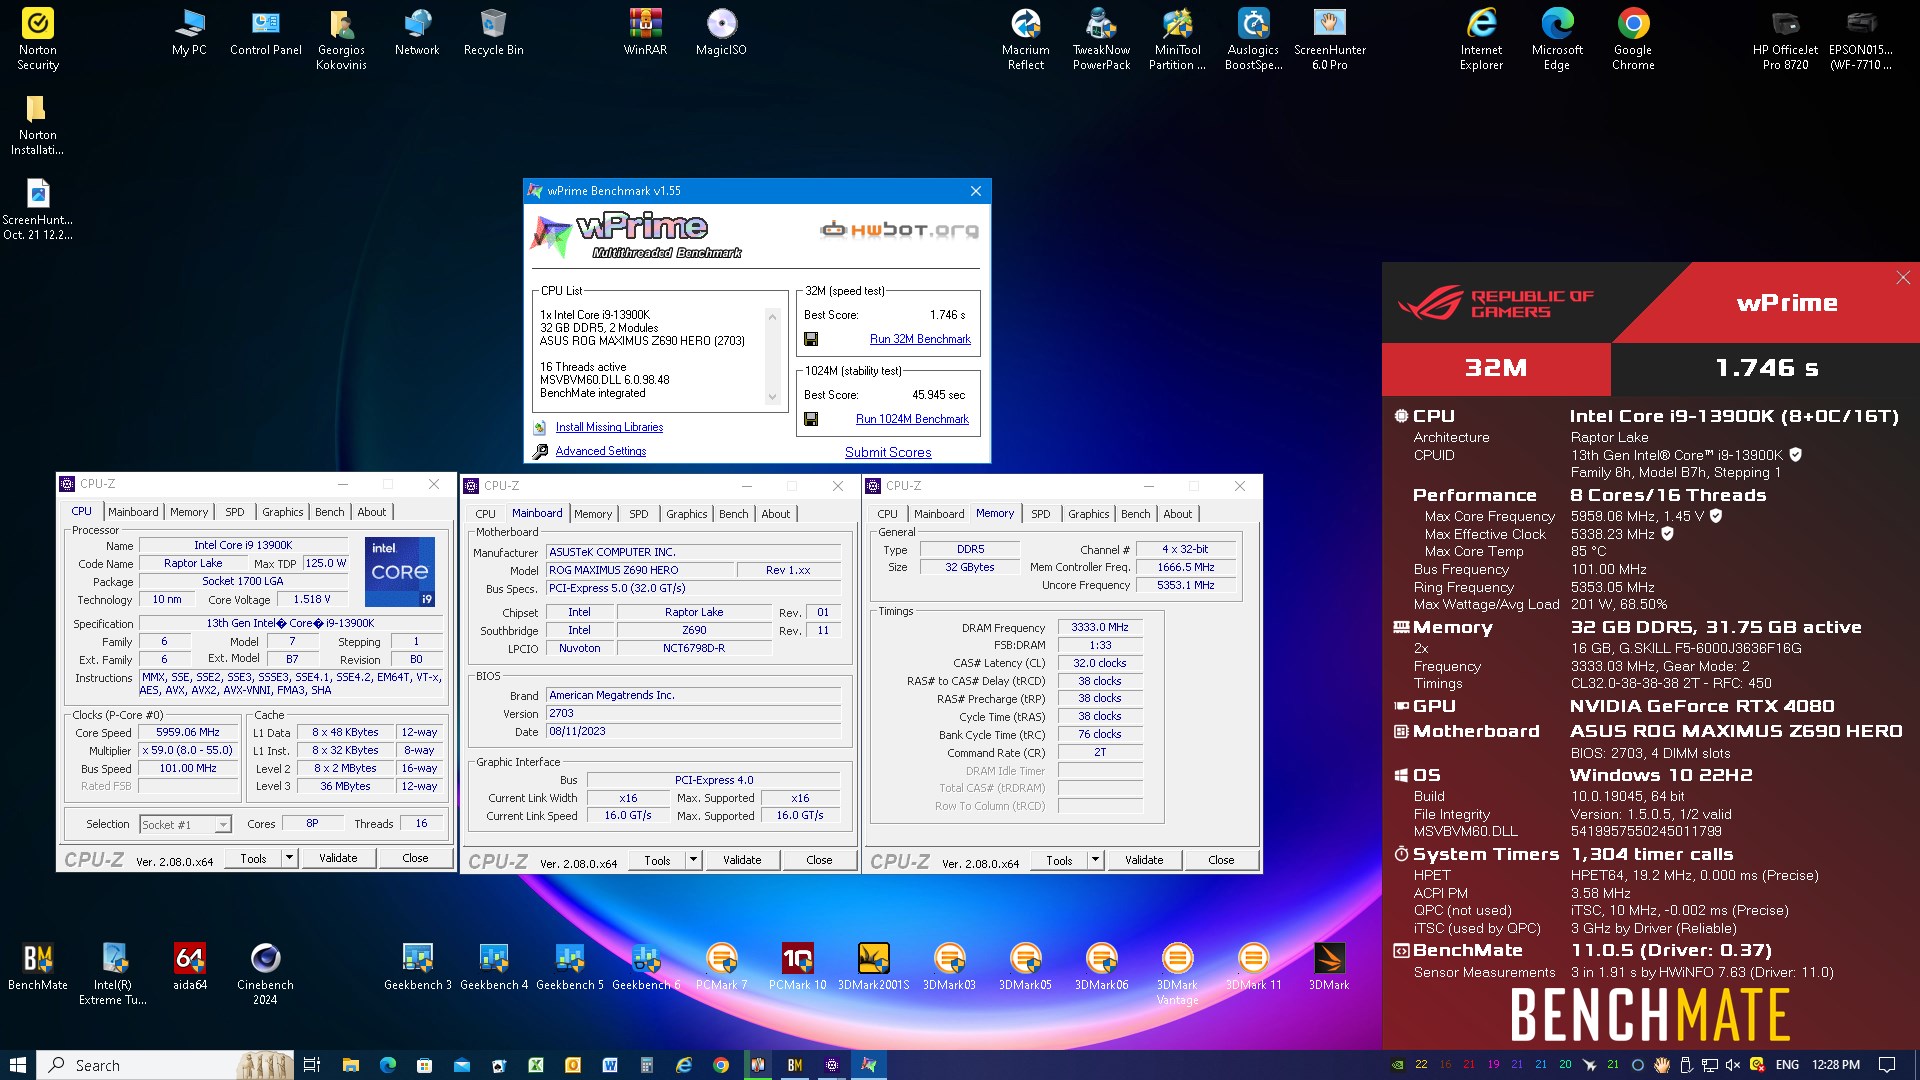Click Install Missing Libraries link
1920x1080 pixels.
tap(609, 427)
